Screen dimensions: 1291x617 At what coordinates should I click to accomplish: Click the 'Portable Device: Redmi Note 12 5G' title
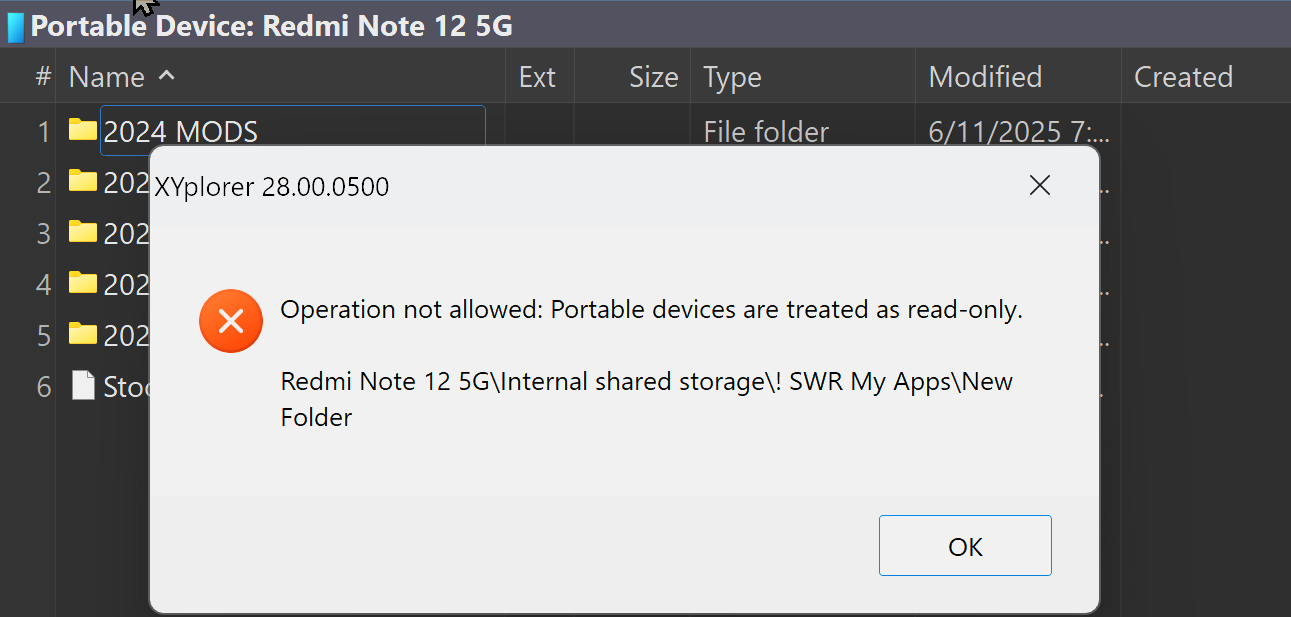271,26
